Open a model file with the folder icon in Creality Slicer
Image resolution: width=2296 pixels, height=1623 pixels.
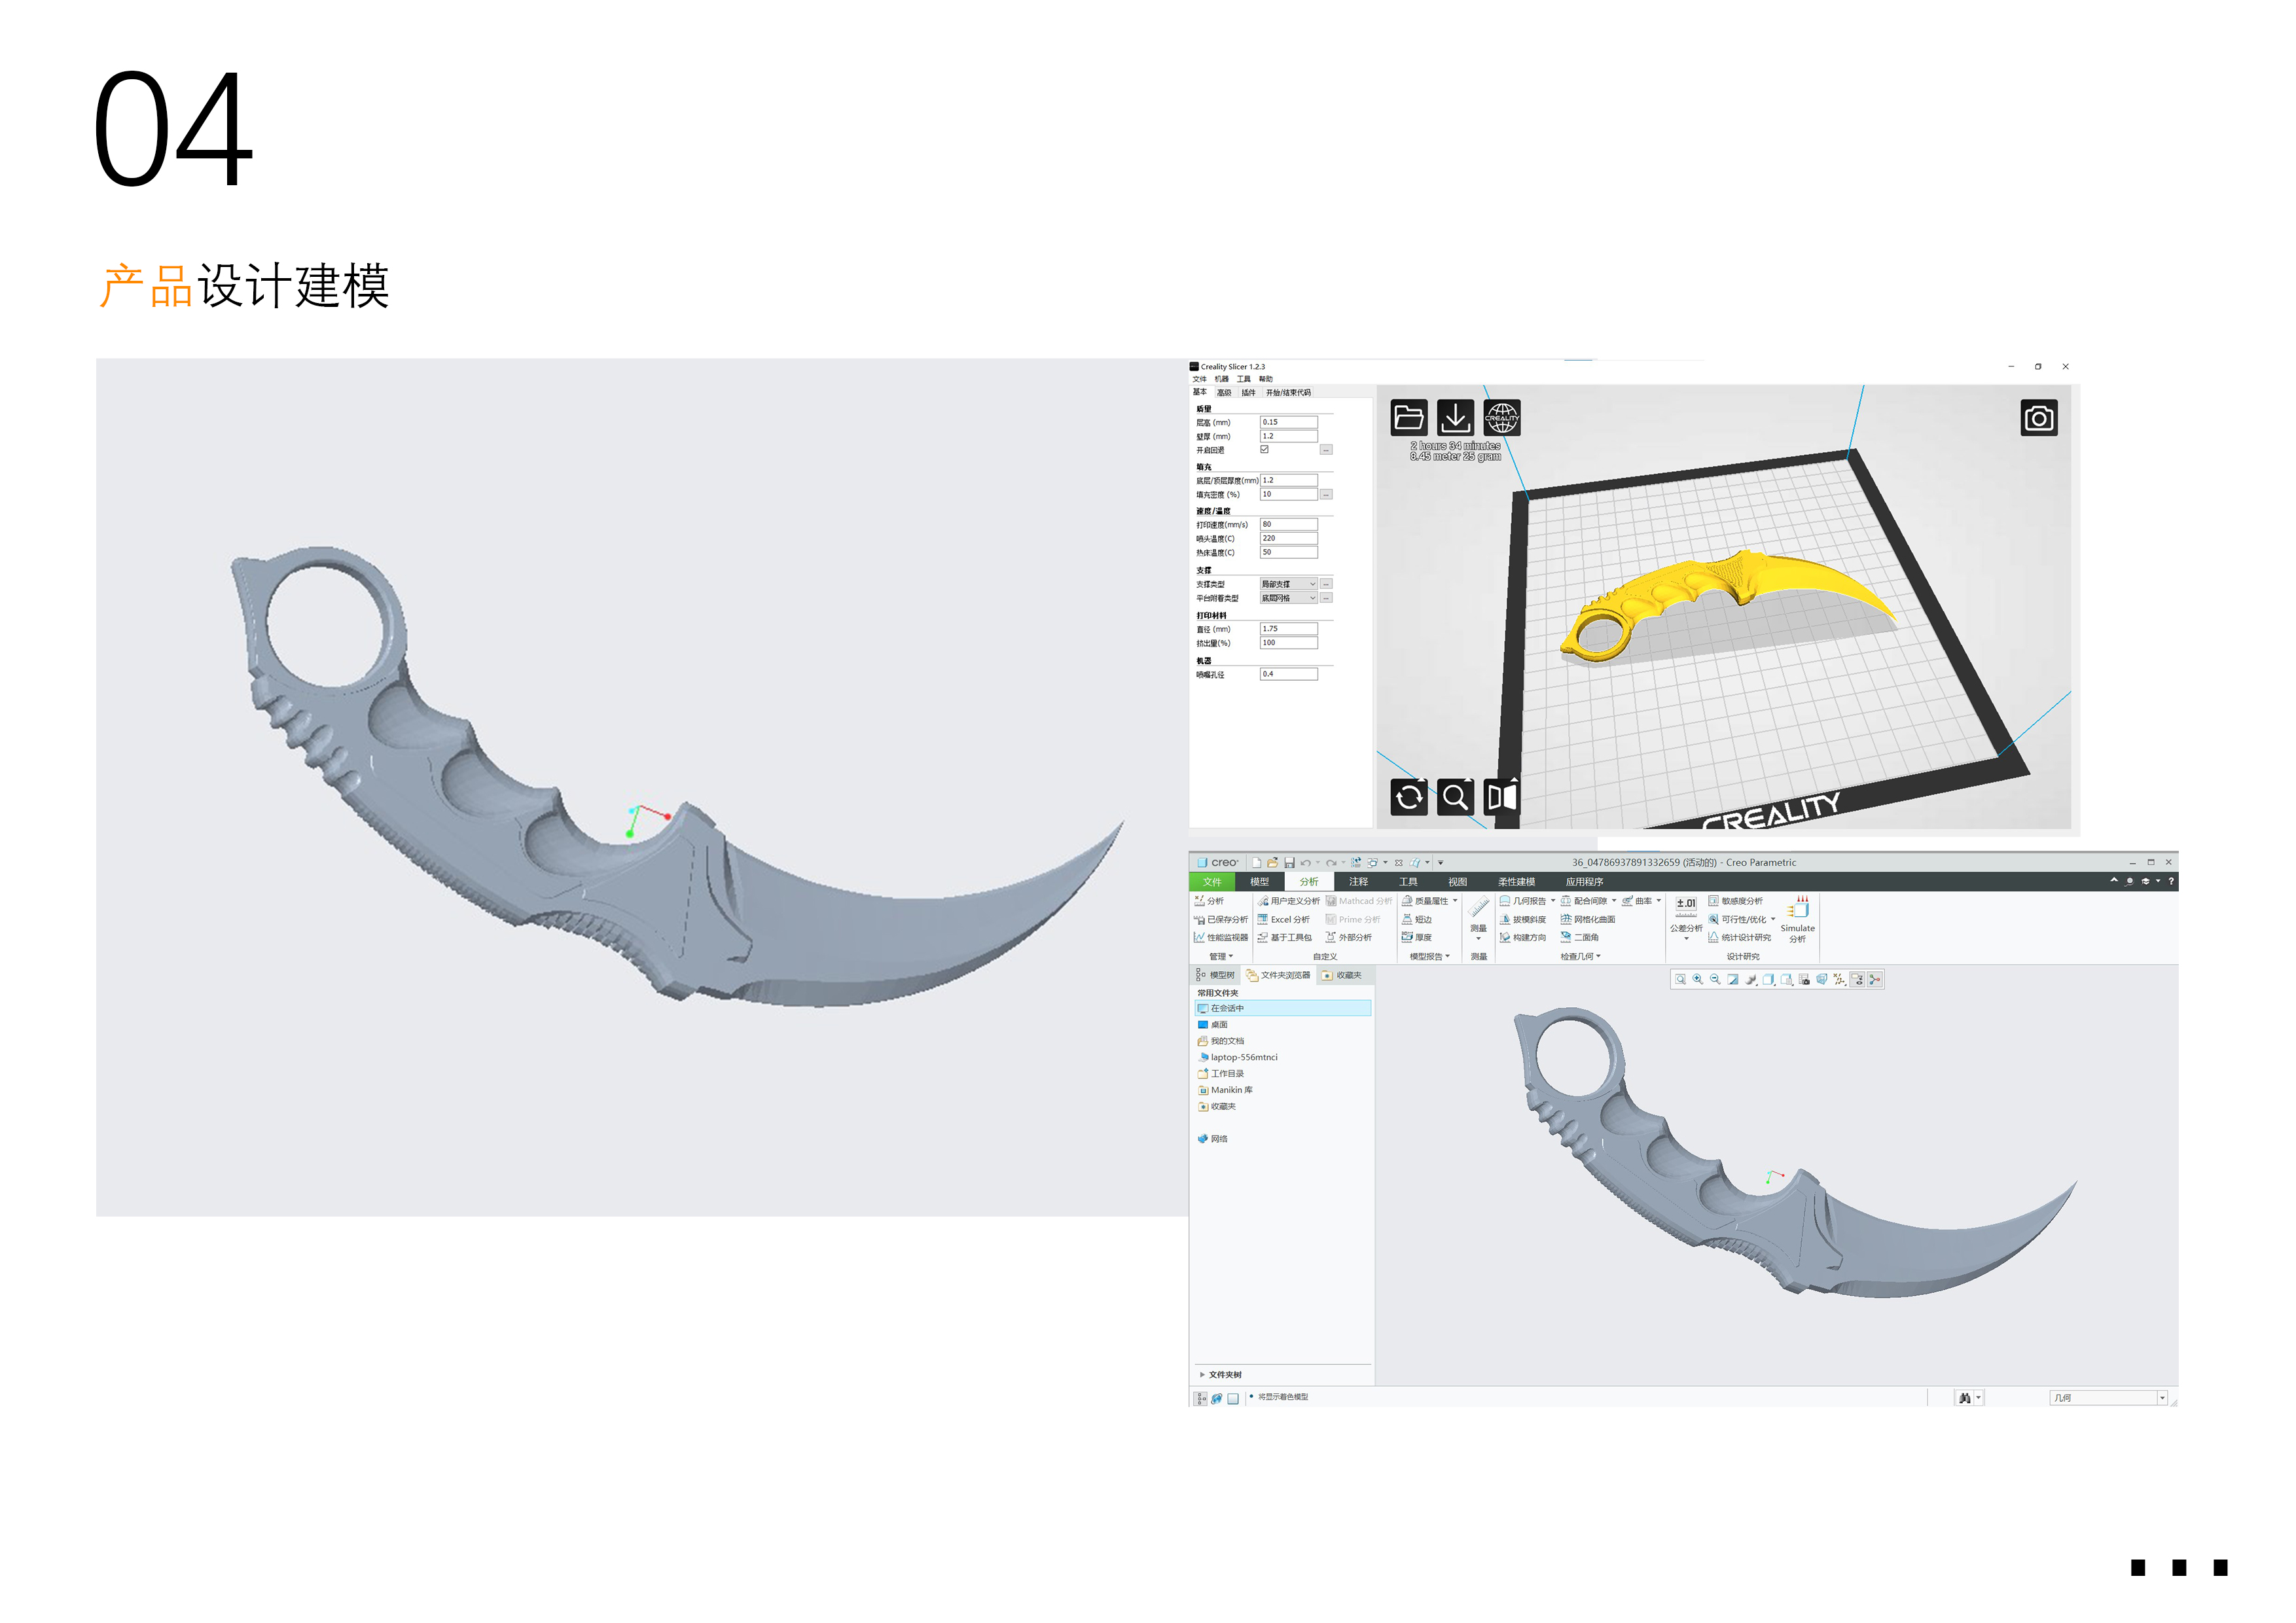tap(1410, 418)
